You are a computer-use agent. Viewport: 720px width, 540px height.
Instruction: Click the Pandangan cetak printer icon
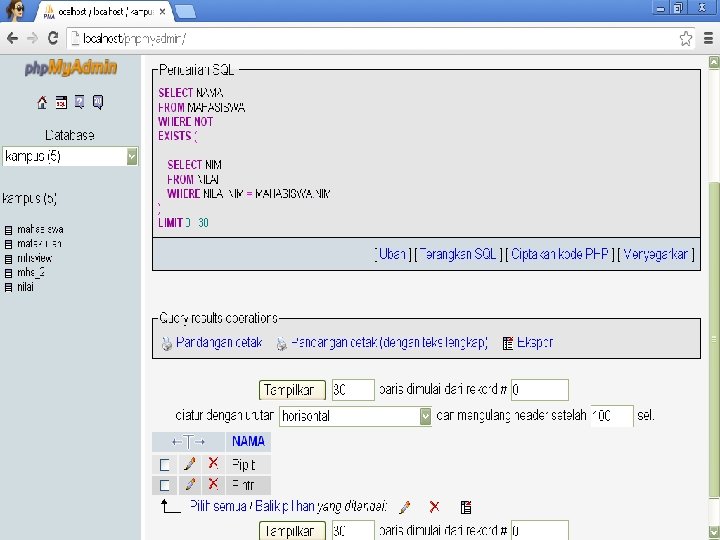click(x=167, y=343)
